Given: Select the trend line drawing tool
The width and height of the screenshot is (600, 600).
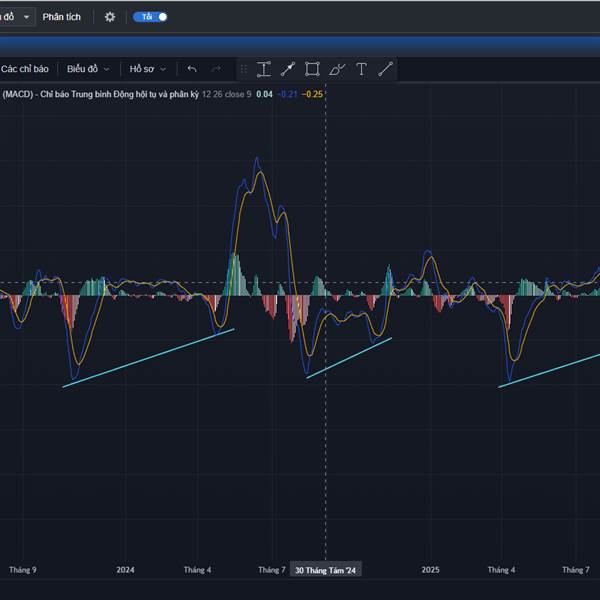Looking at the screenshot, I should [288, 69].
